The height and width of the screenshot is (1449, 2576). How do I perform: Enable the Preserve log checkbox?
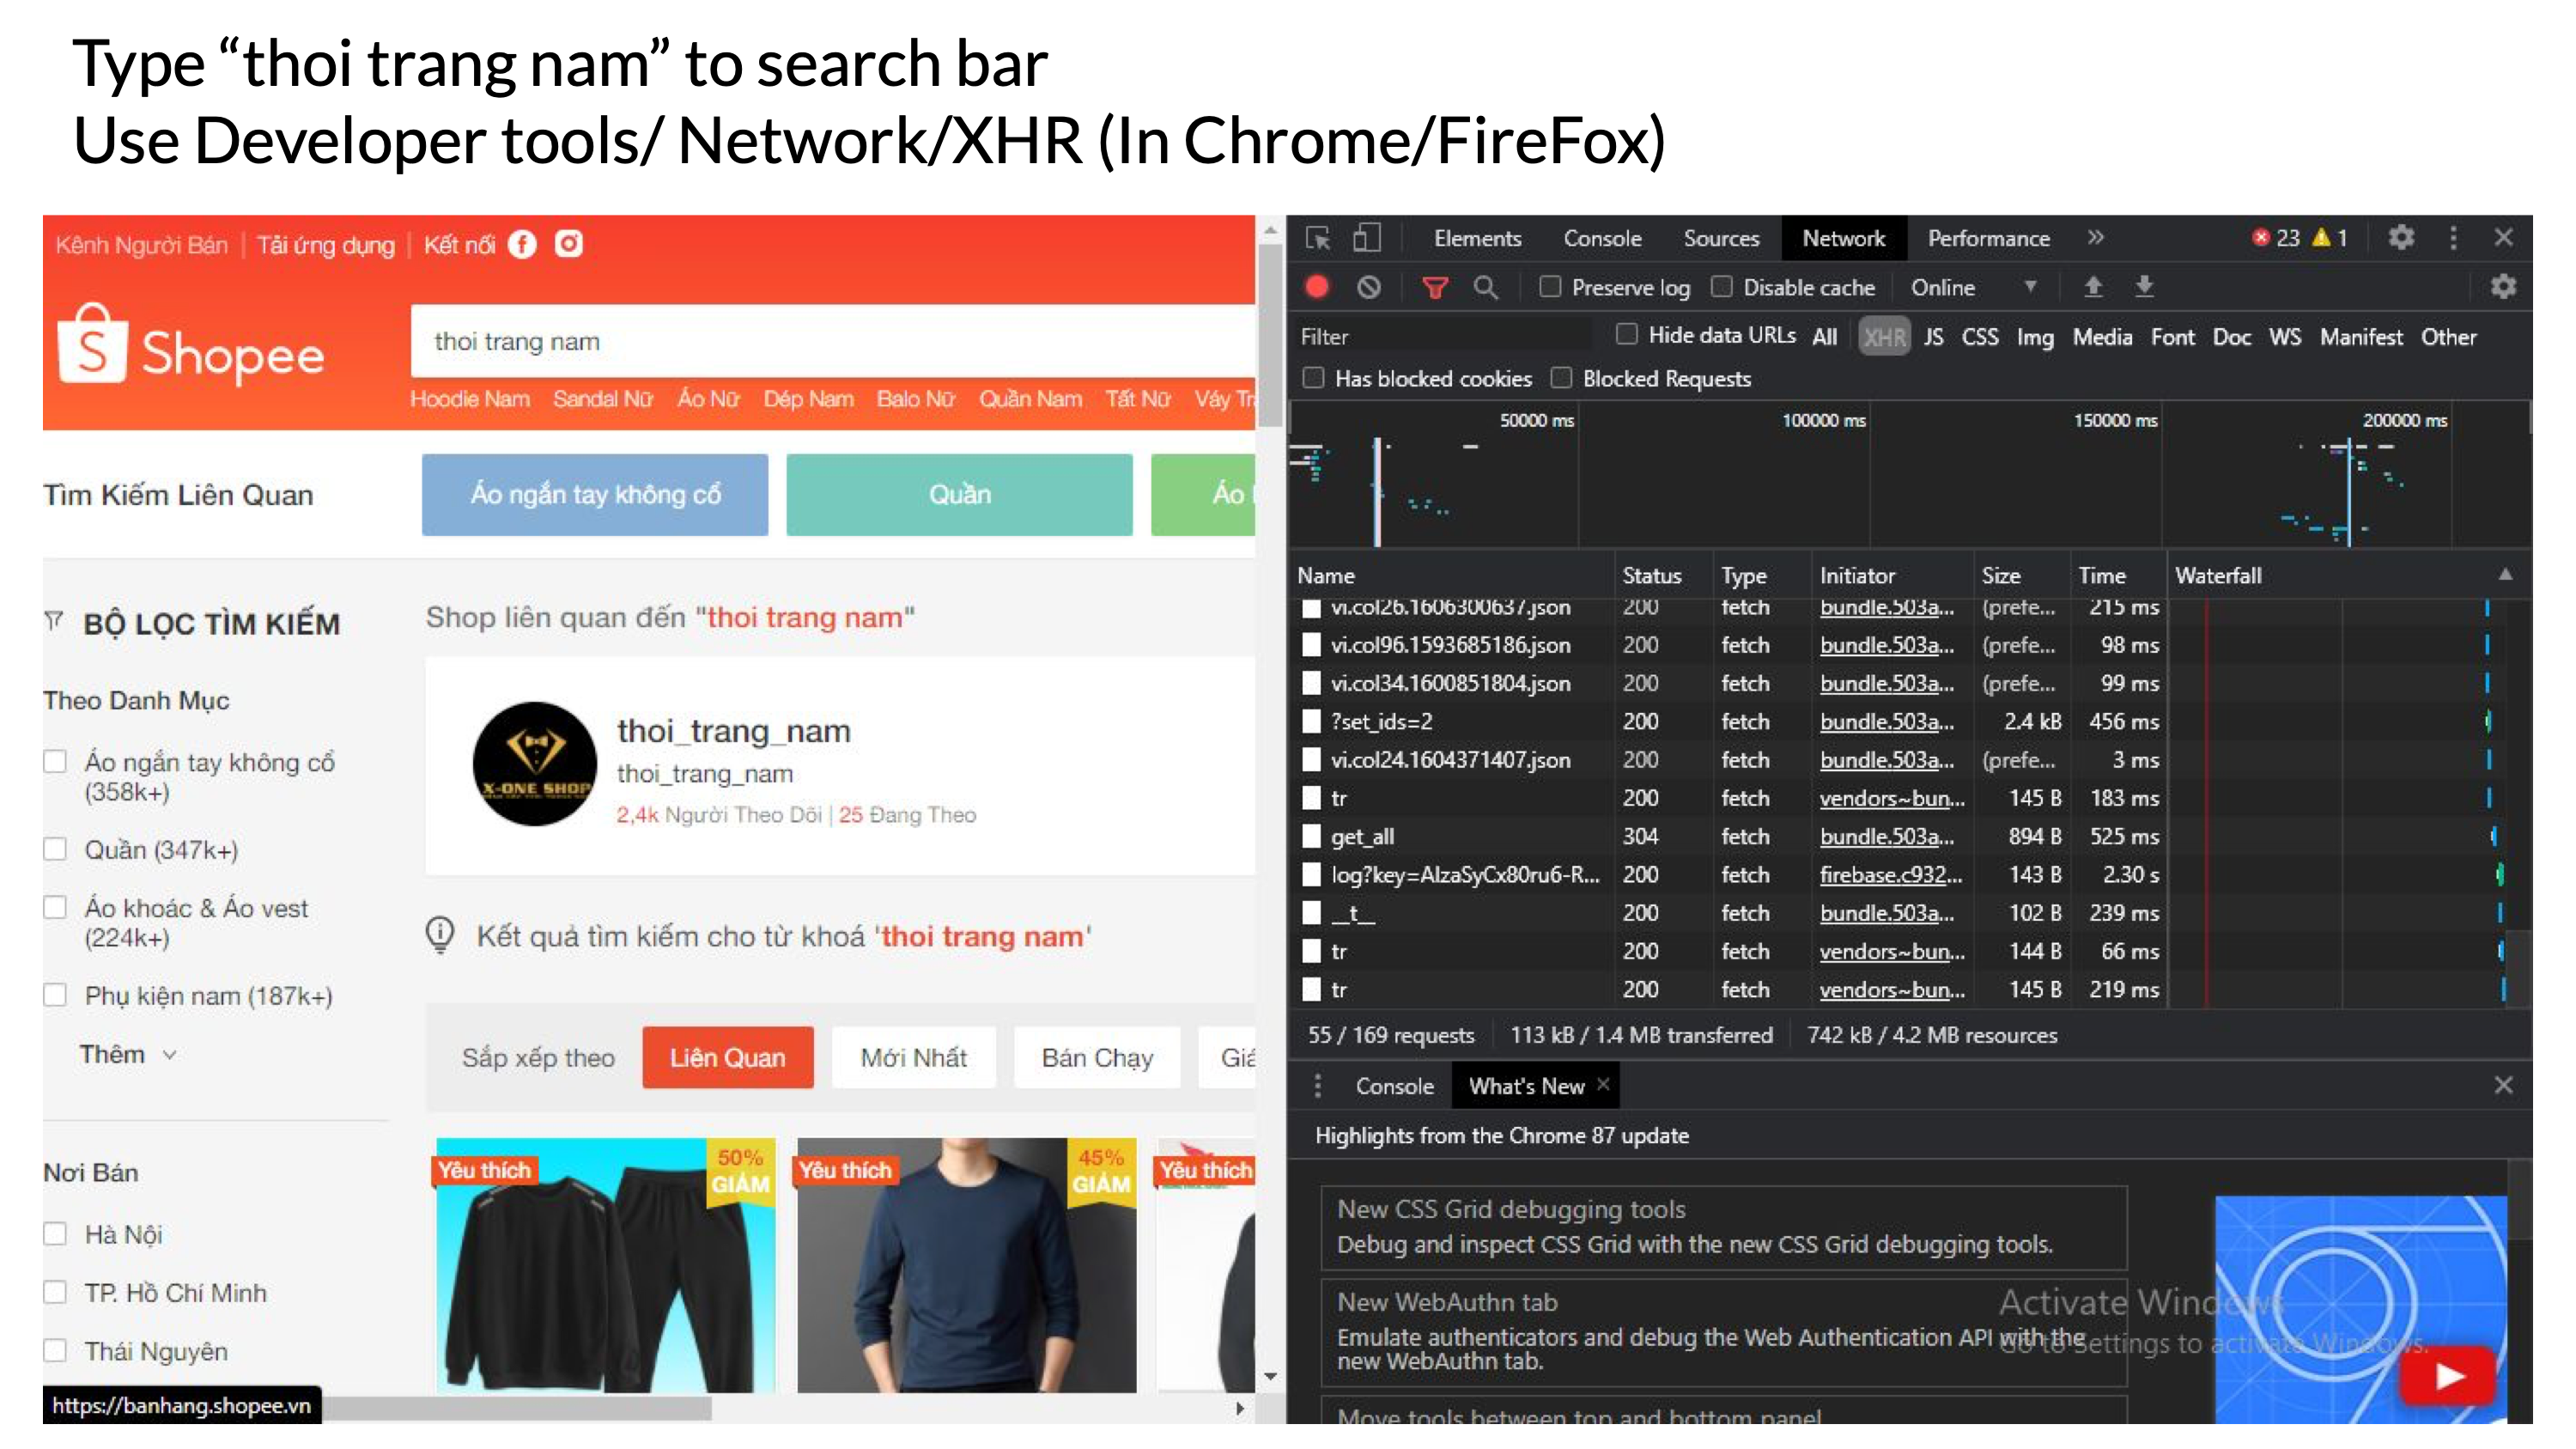pos(1550,287)
